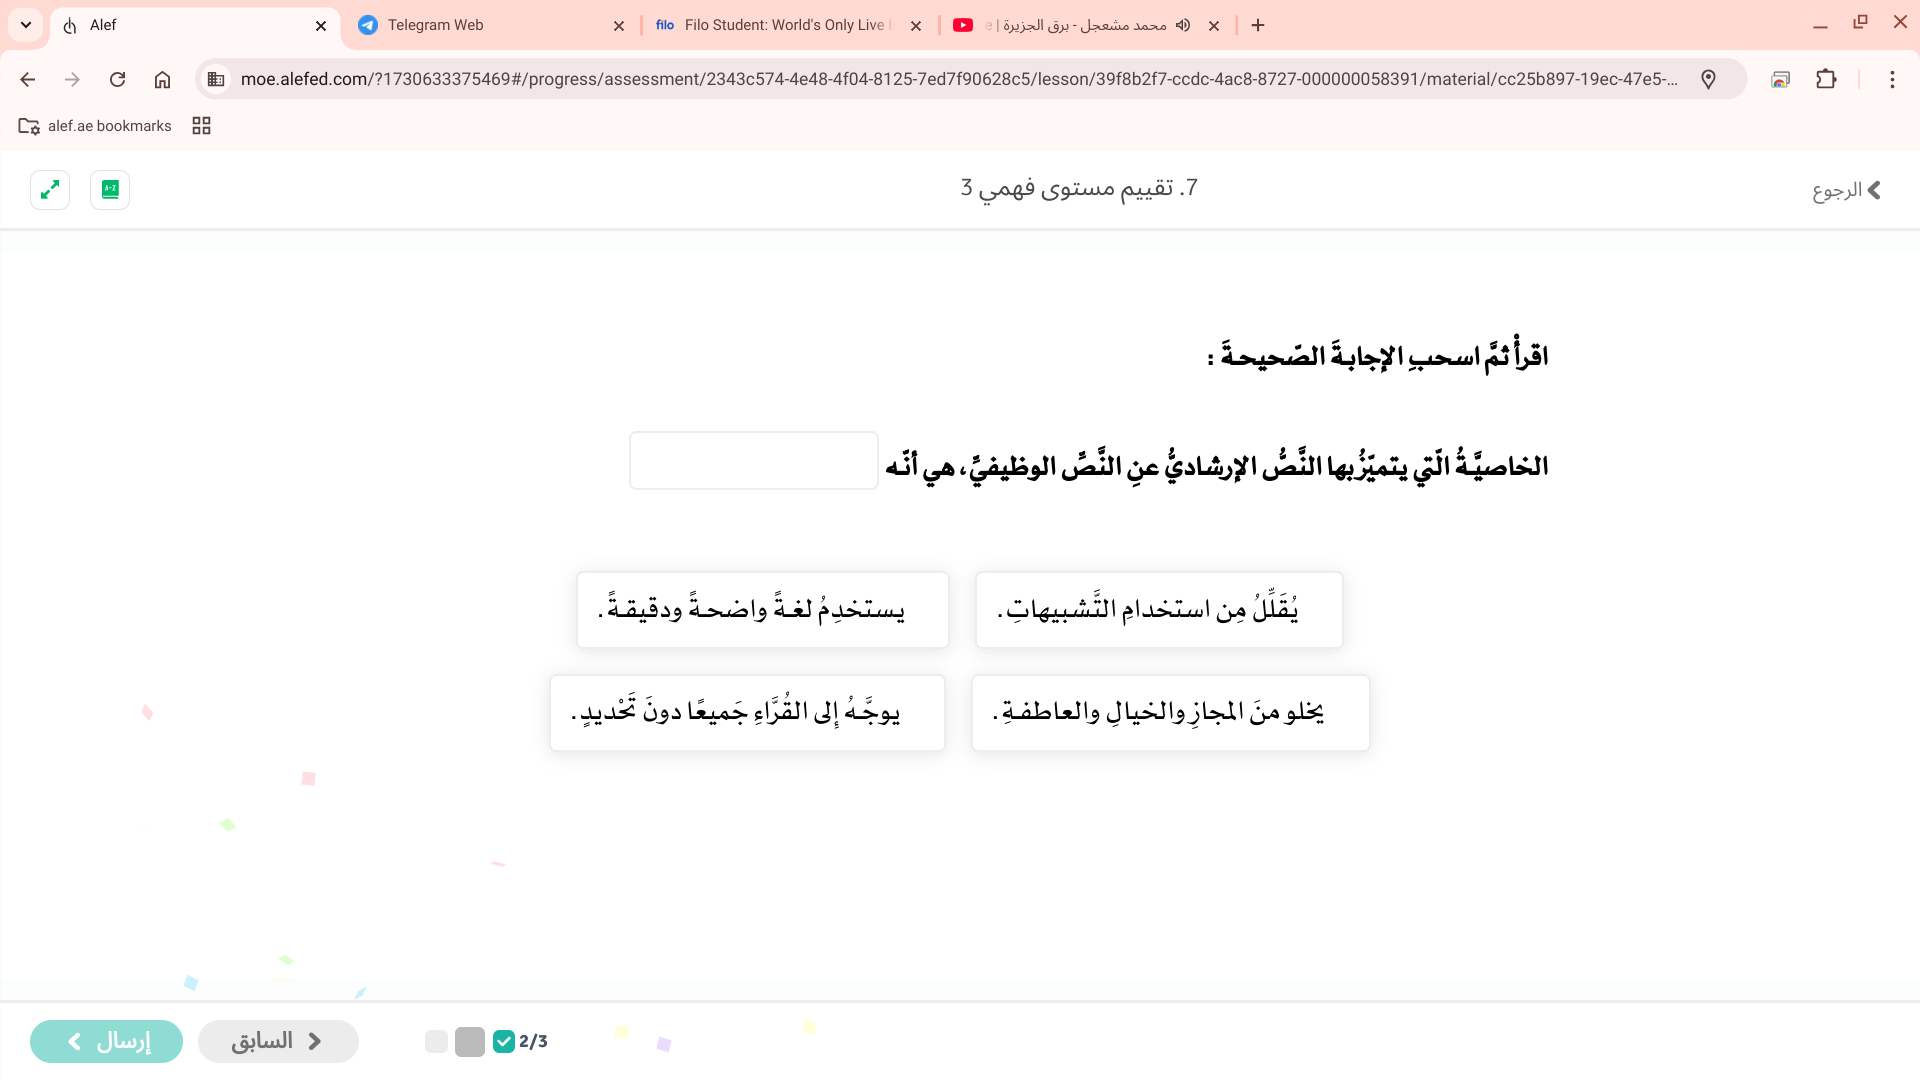Select the completed question checkmark indicator
The width and height of the screenshot is (1920, 1080).
tap(504, 1041)
